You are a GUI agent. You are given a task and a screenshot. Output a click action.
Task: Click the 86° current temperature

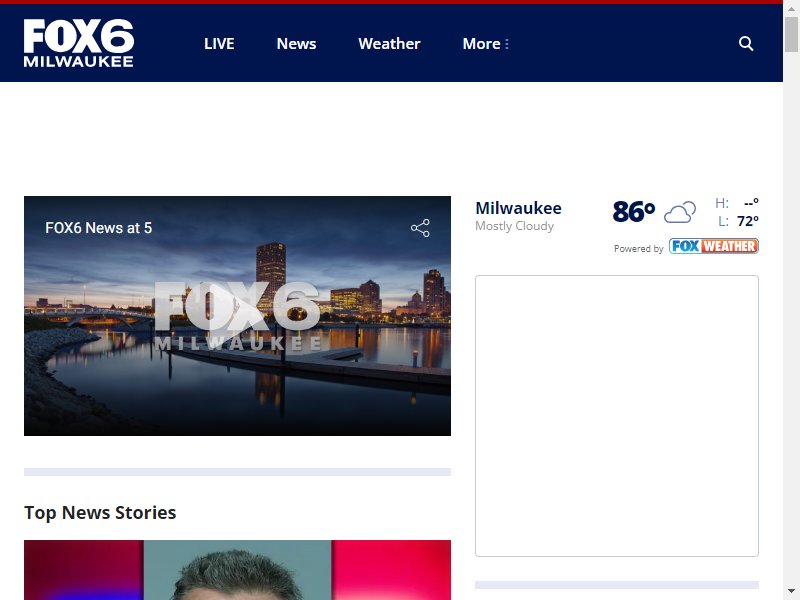[x=634, y=212]
